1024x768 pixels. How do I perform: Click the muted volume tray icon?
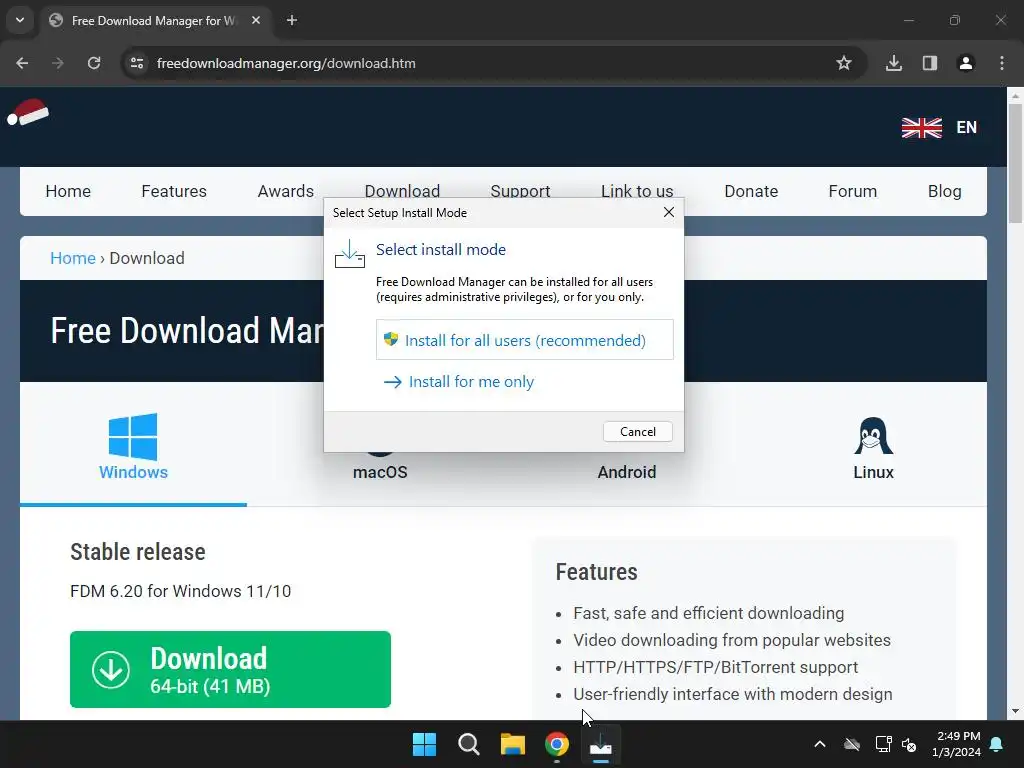pos(908,744)
